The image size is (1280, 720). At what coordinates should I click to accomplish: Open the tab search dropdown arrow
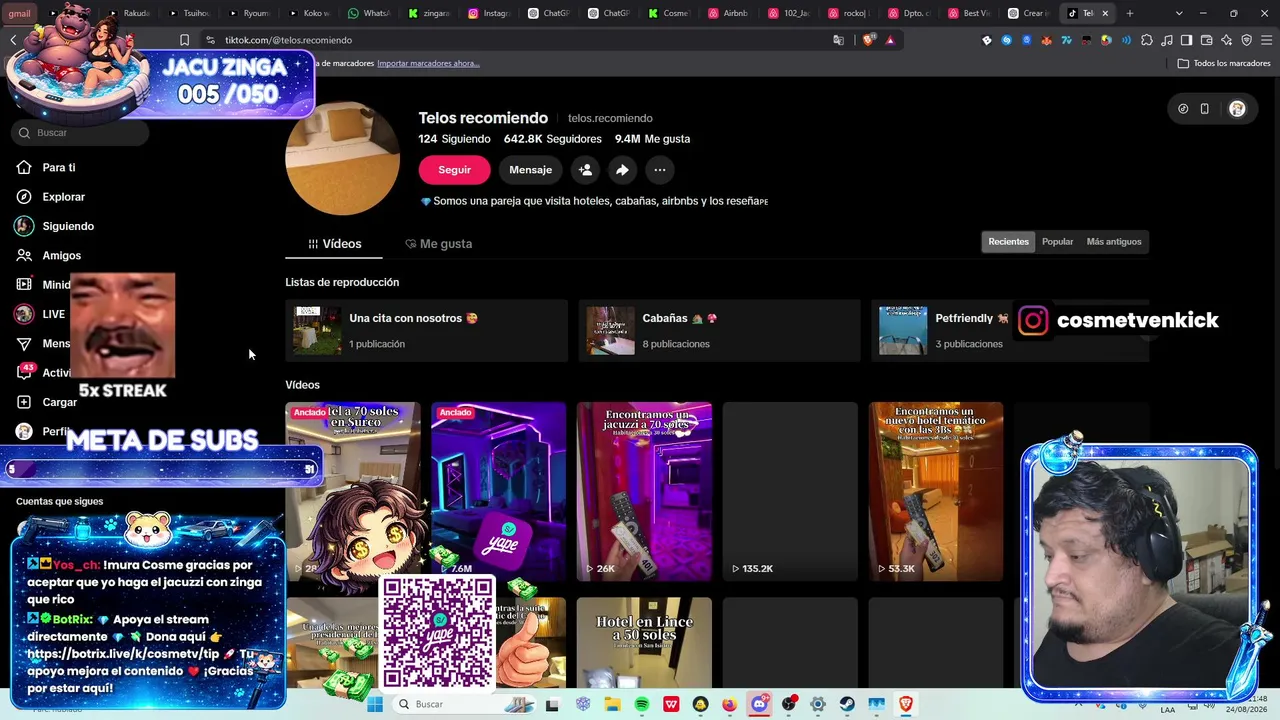click(1179, 13)
